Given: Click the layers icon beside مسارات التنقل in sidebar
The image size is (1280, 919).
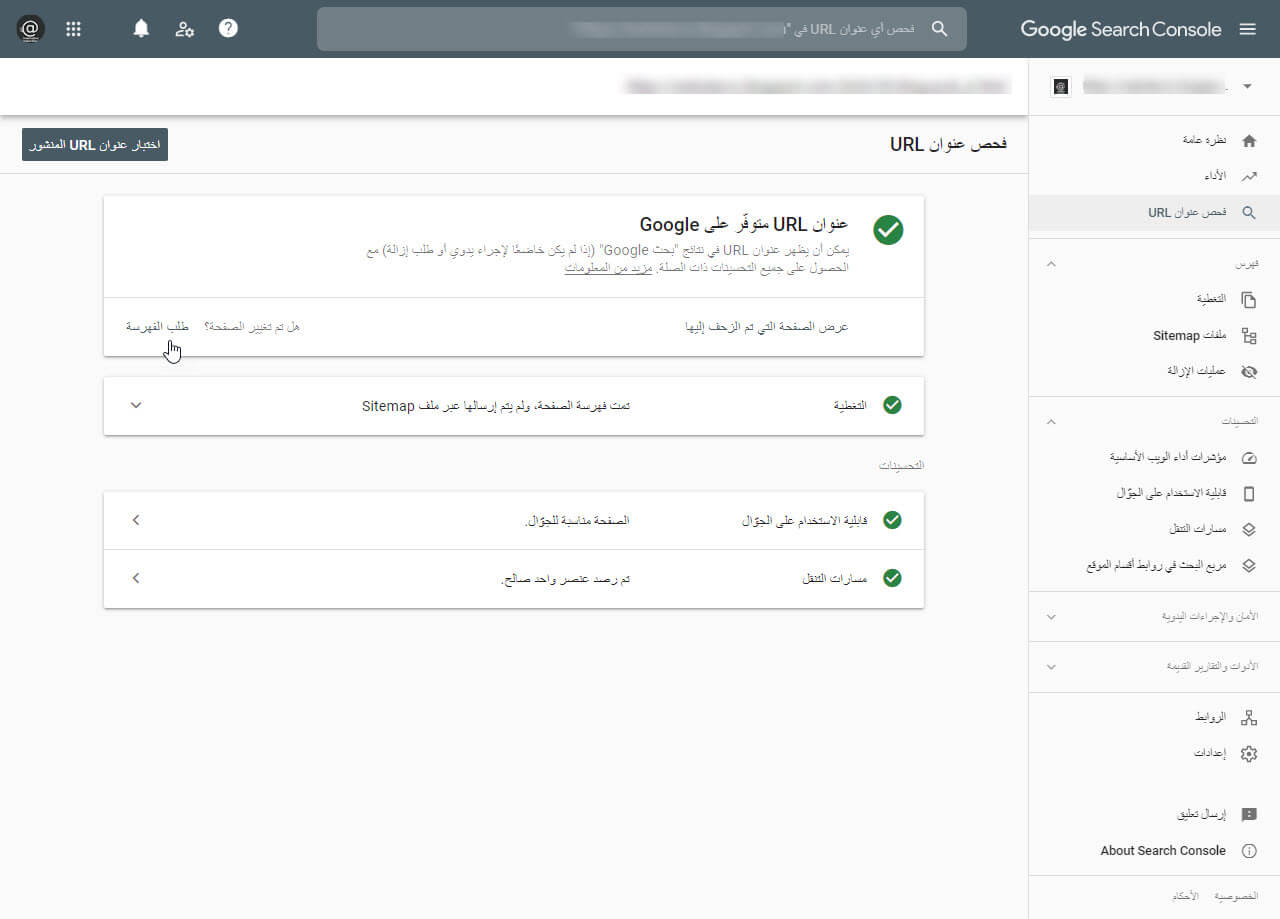Looking at the screenshot, I should point(1248,529).
